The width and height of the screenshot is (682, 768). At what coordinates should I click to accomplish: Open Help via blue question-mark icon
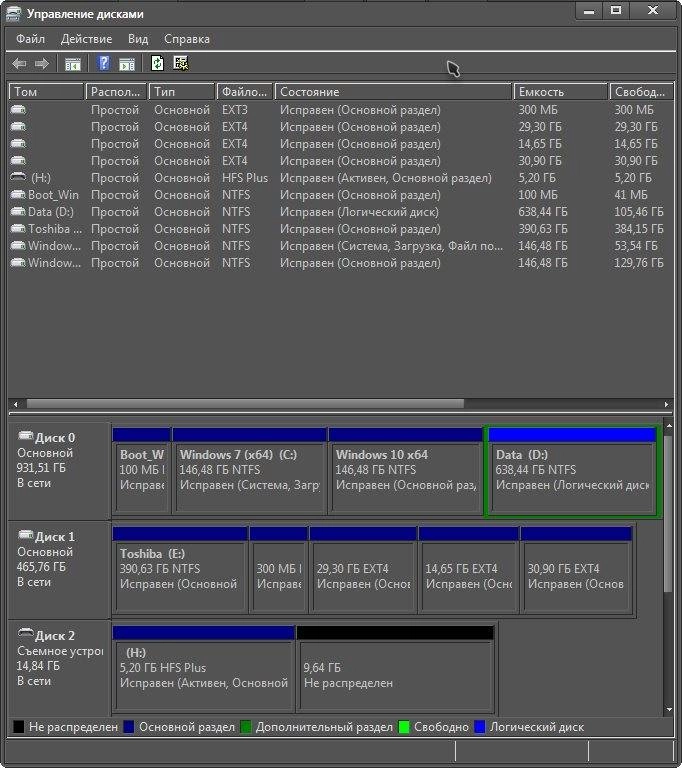[x=104, y=63]
